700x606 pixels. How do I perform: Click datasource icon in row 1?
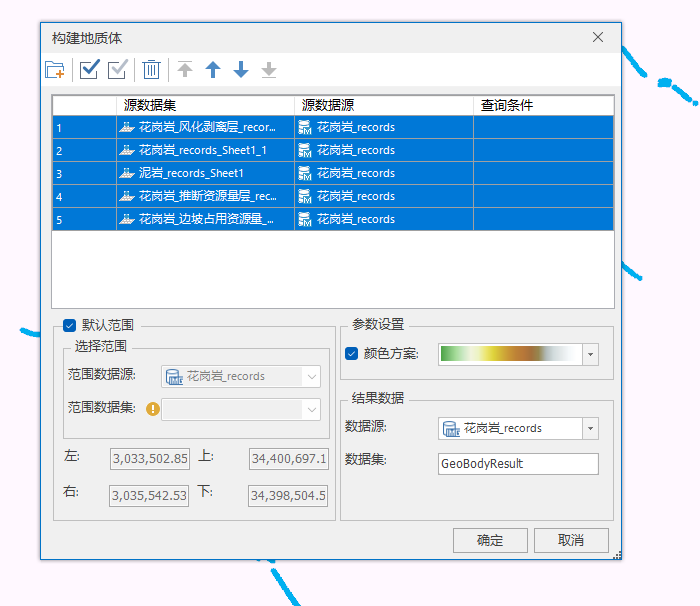[304, 127]
